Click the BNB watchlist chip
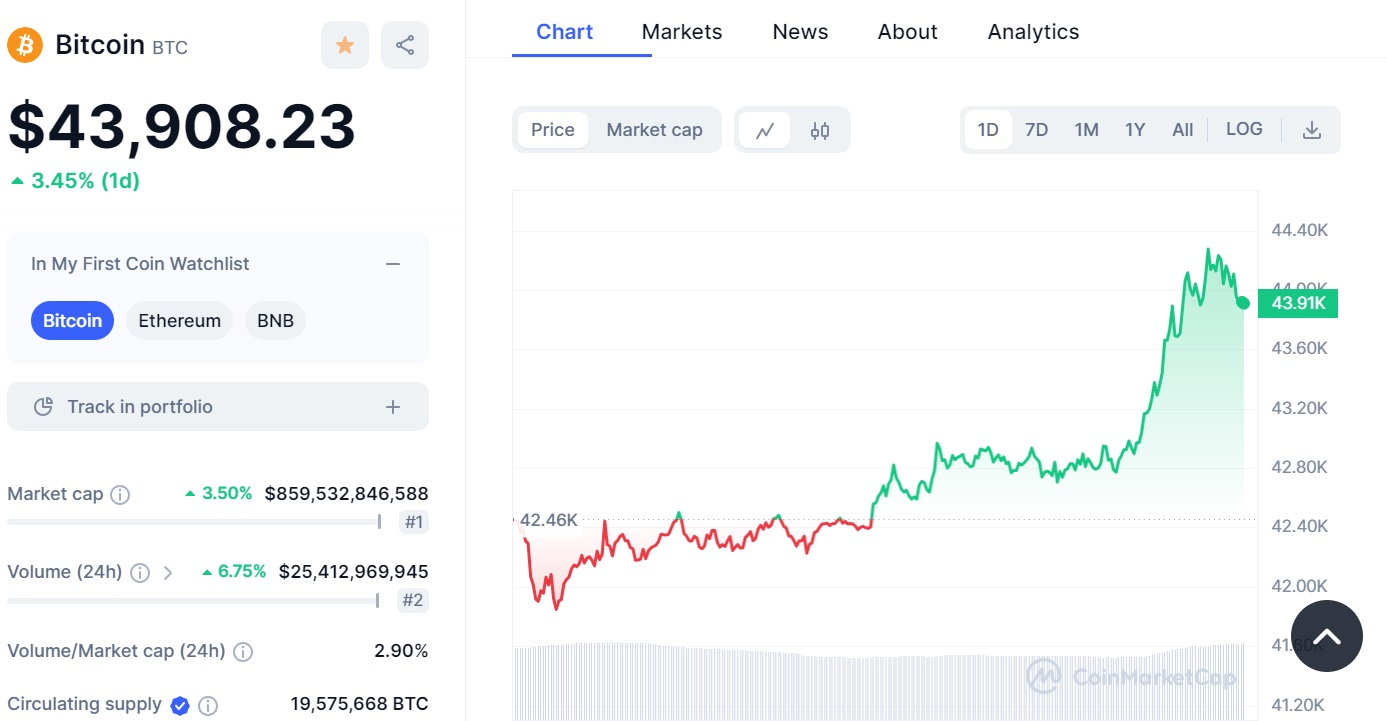This screenshot has height=721, width=1387. [x=275, y=321]
